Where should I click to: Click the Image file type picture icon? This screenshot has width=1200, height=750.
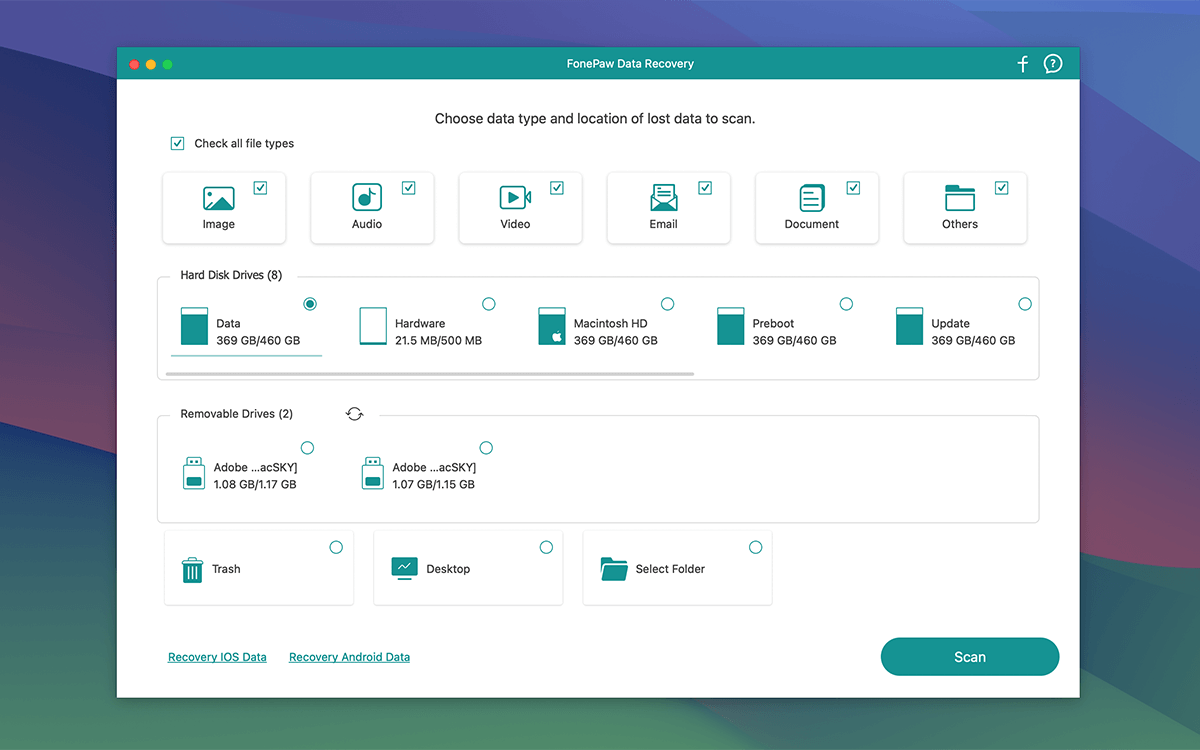click(x=218, y=198)
